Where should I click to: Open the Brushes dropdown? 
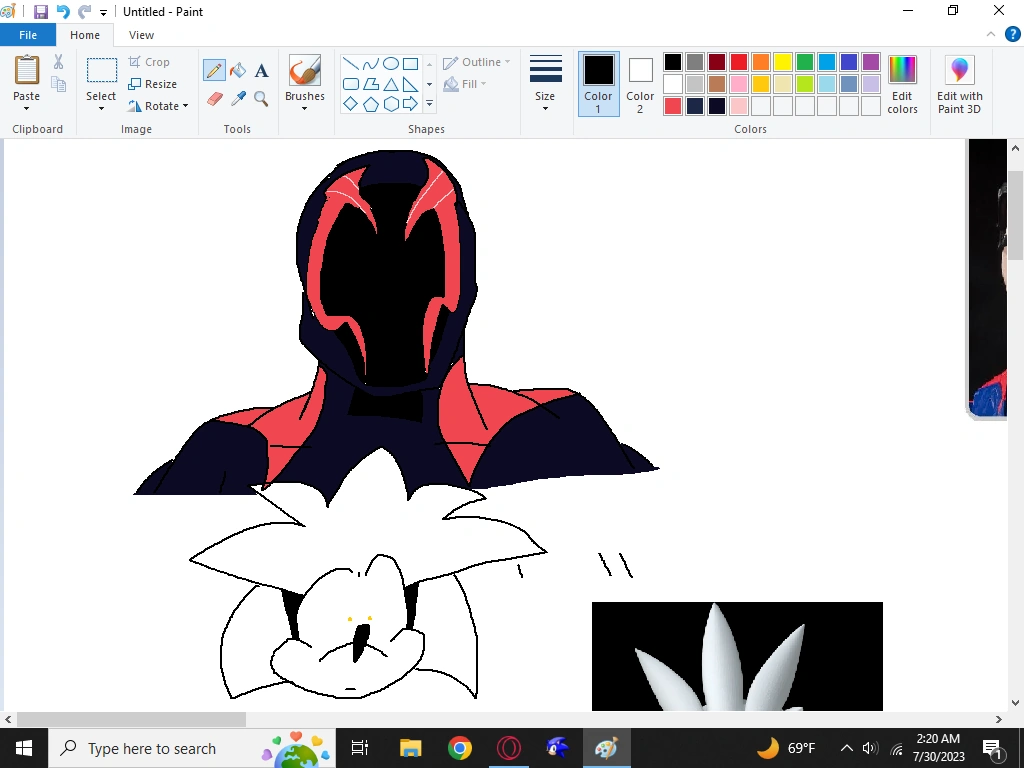coord(305,84)
